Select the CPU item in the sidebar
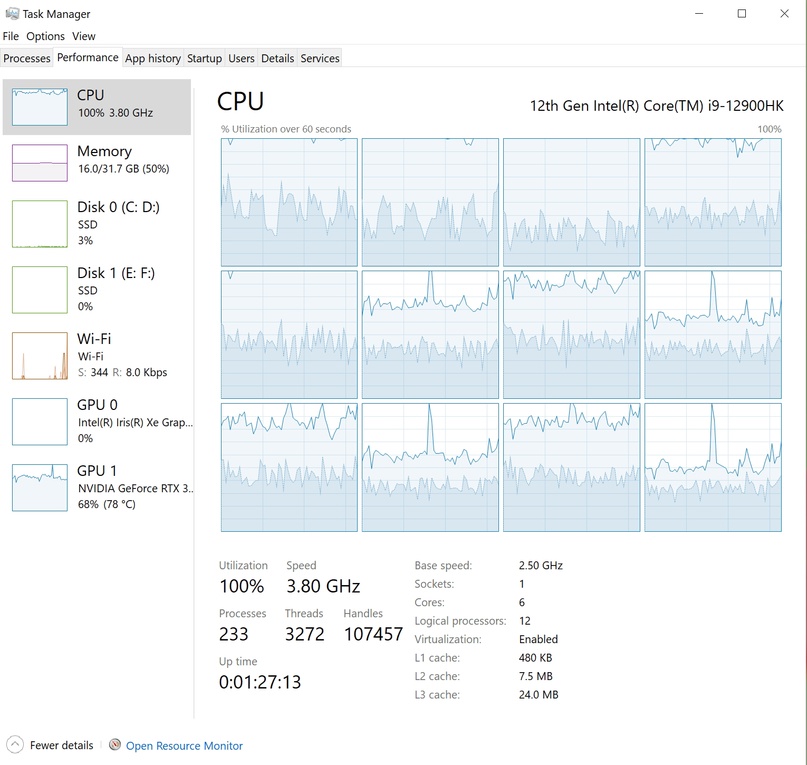The image size is (807, 765). click(x=97, y=107)
